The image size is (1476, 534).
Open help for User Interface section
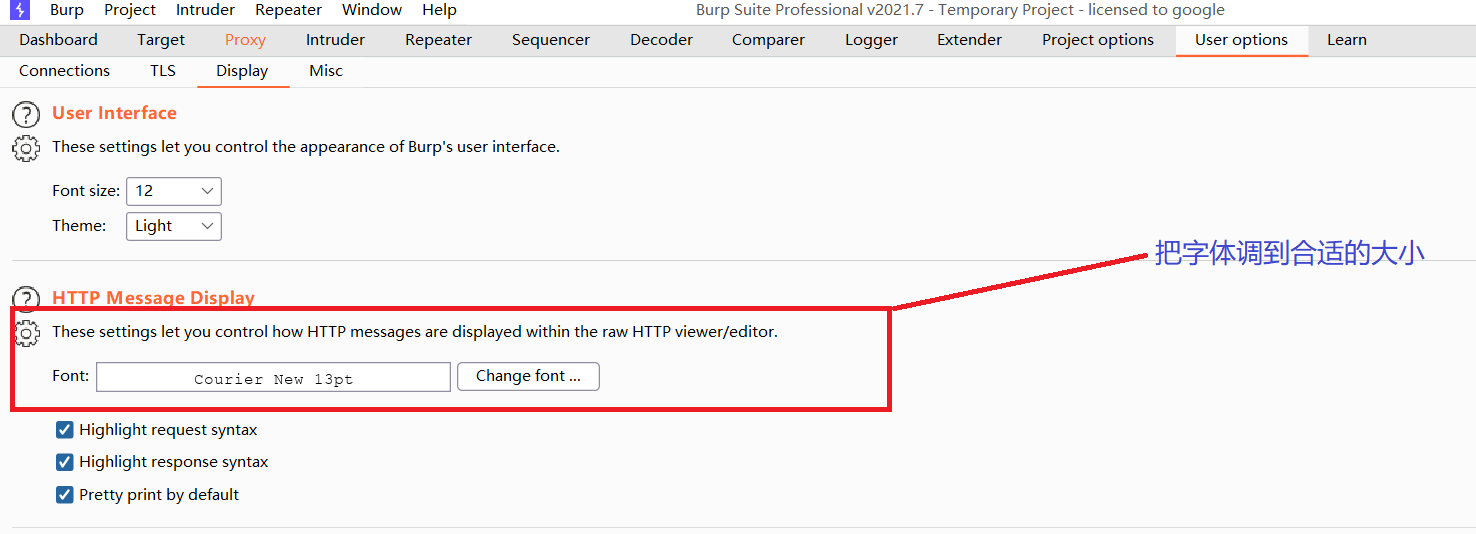click(x=25, y=113)
